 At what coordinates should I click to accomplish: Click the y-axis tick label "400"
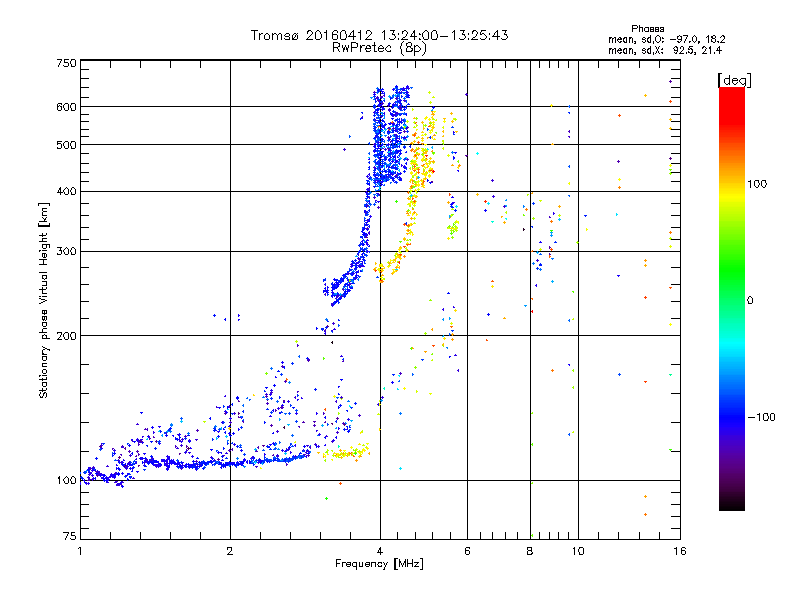[x=66, y=192]
